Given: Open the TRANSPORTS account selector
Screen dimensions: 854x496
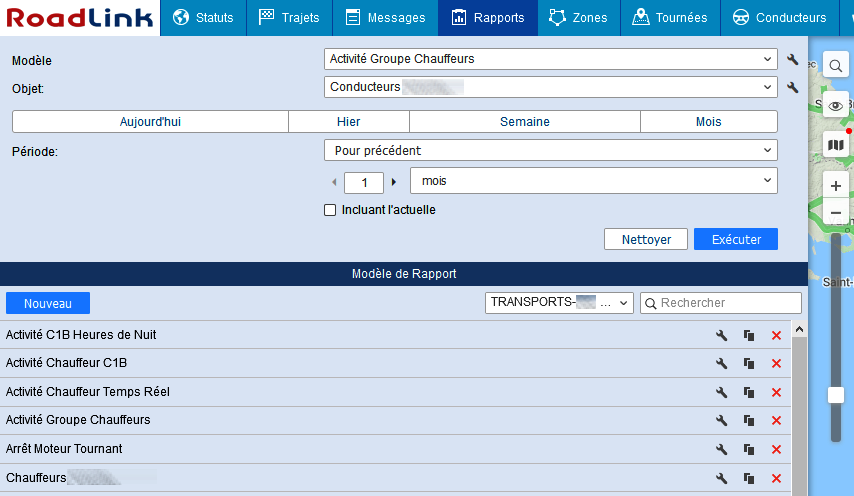Looking at the screenshot, I should pyautogui.click(x=558, y=303).
